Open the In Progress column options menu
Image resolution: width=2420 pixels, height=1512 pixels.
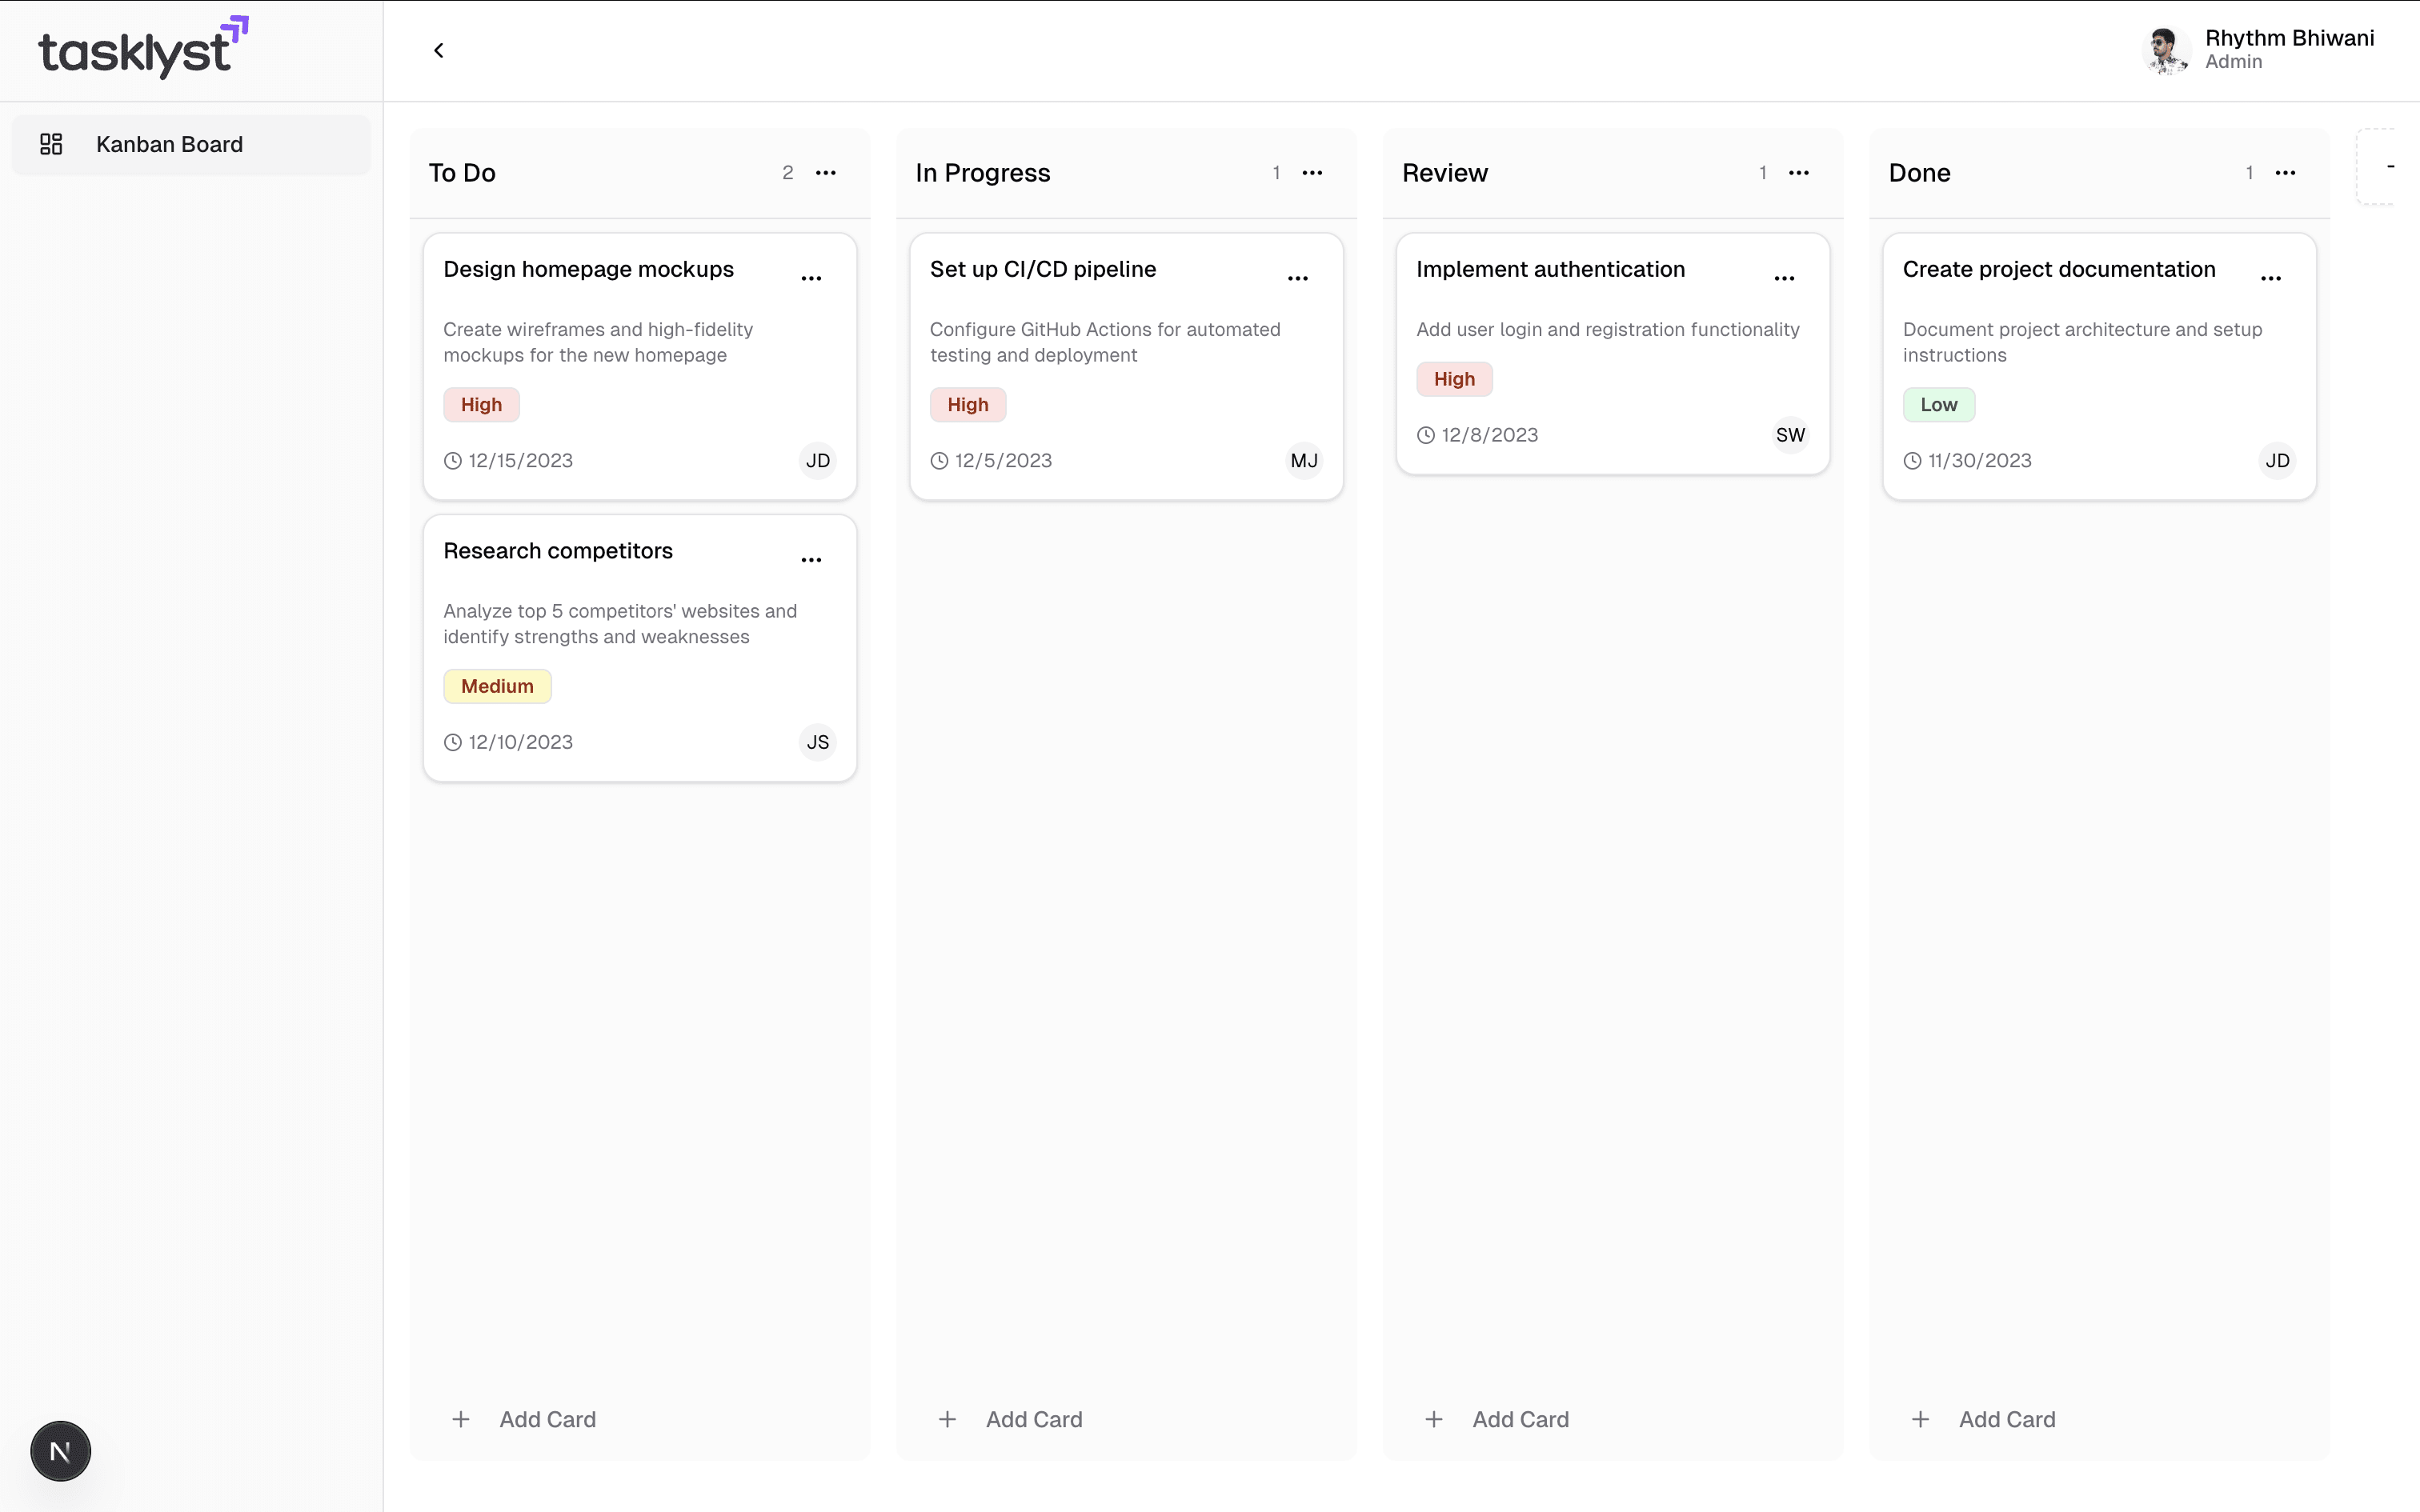coord(1312,173)
